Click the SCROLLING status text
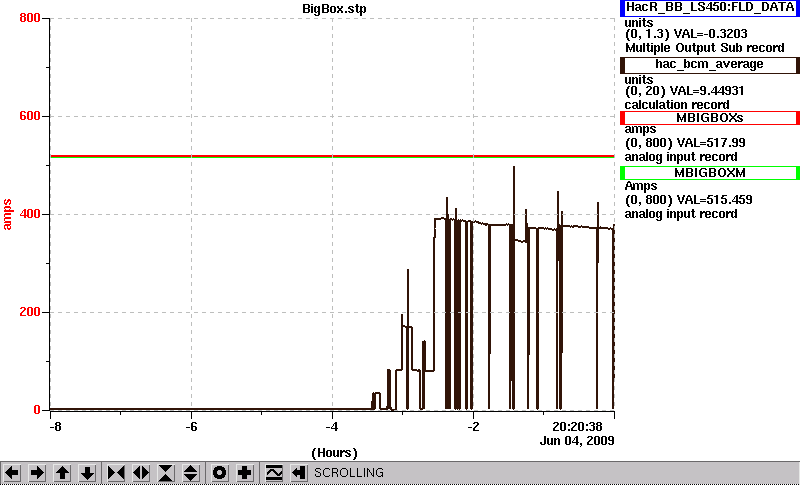 pyautogui.click(x=348, y=473)
